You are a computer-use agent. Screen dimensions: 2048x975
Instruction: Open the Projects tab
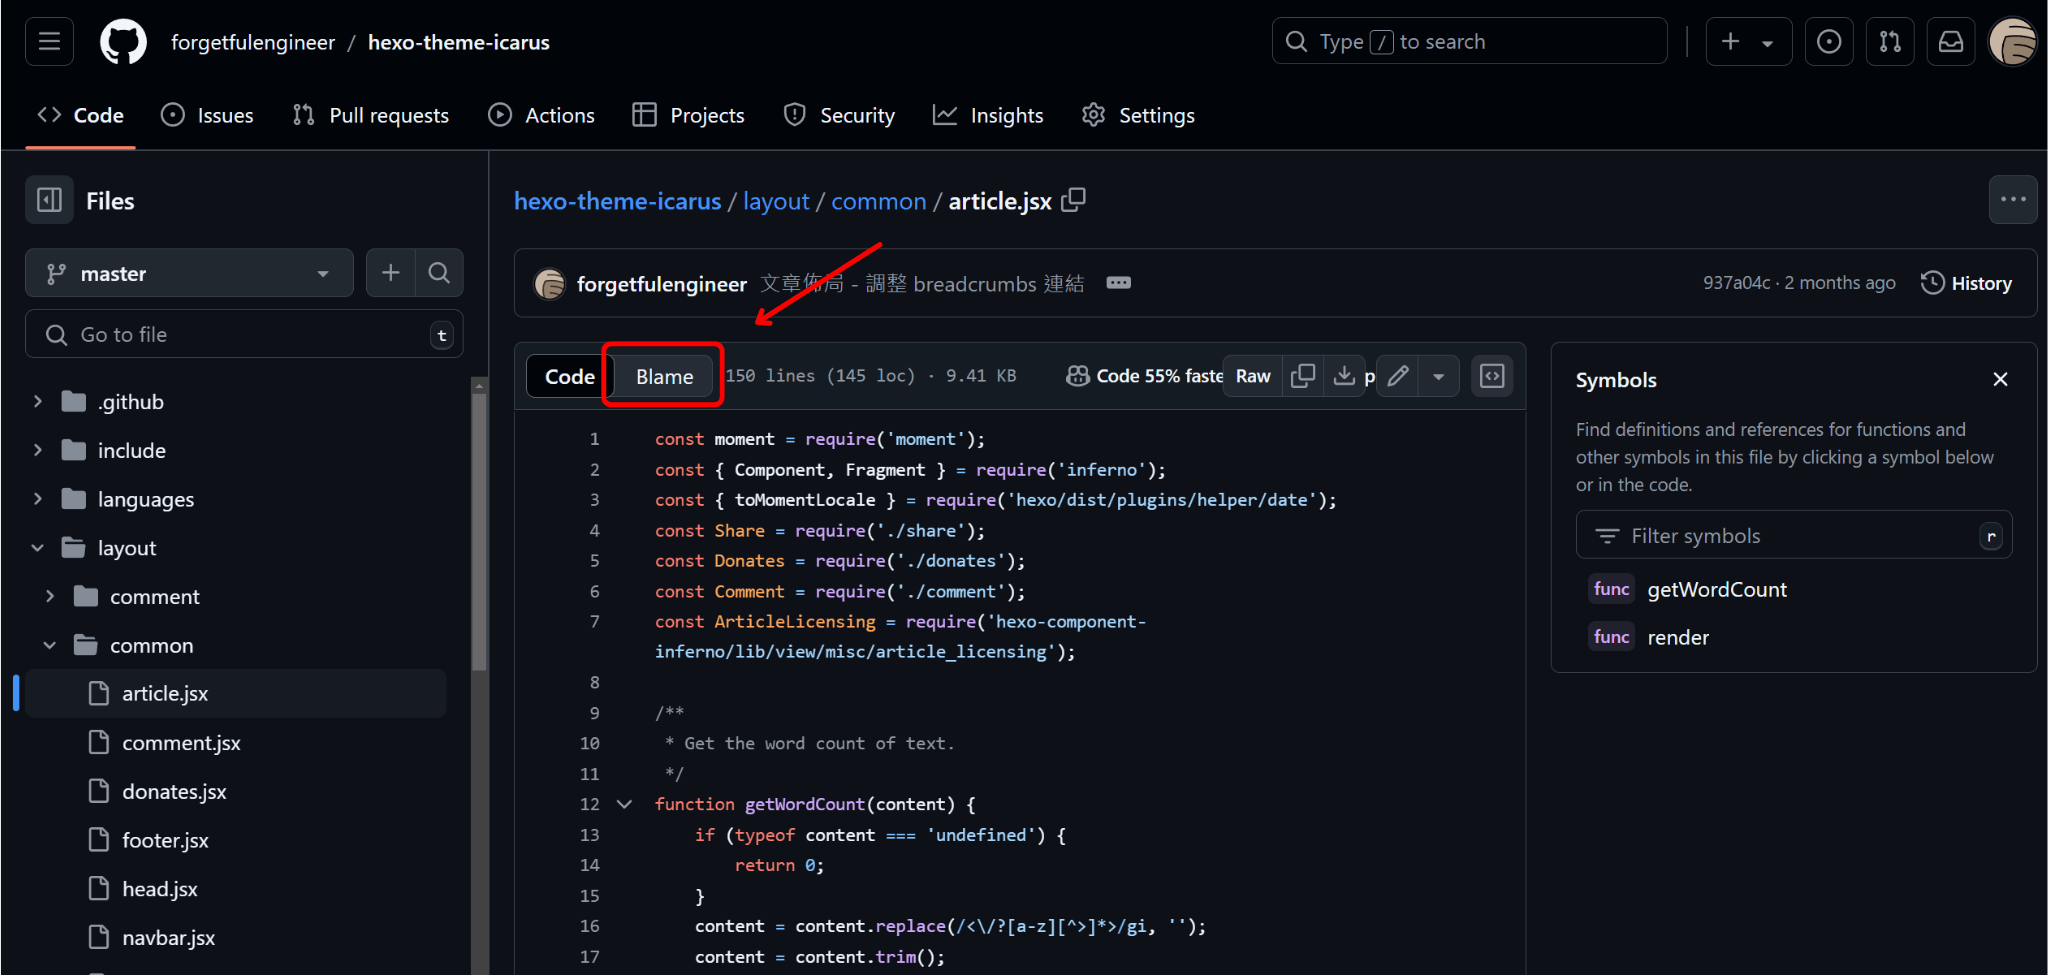[x=689, y=115]
